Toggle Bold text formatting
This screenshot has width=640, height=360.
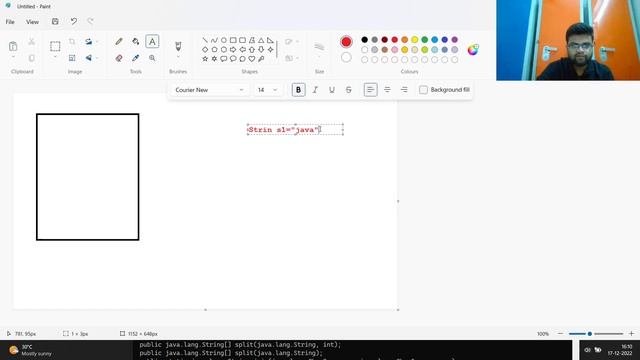[x=298, y=90]
